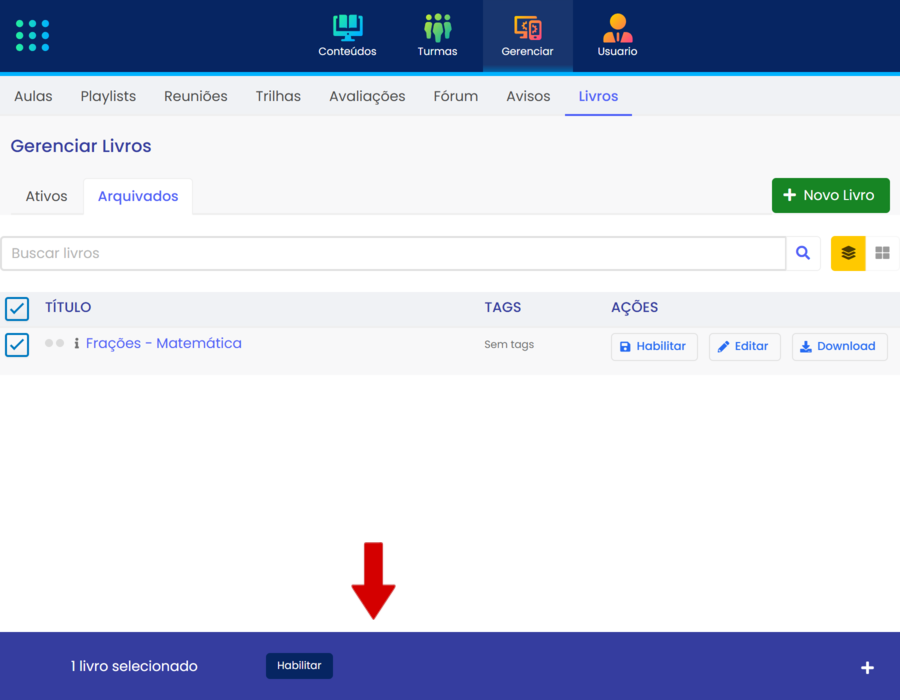Screen dimensions: 900x700
Task: Switch to stacked list view
Action: [x=848, y=254]
